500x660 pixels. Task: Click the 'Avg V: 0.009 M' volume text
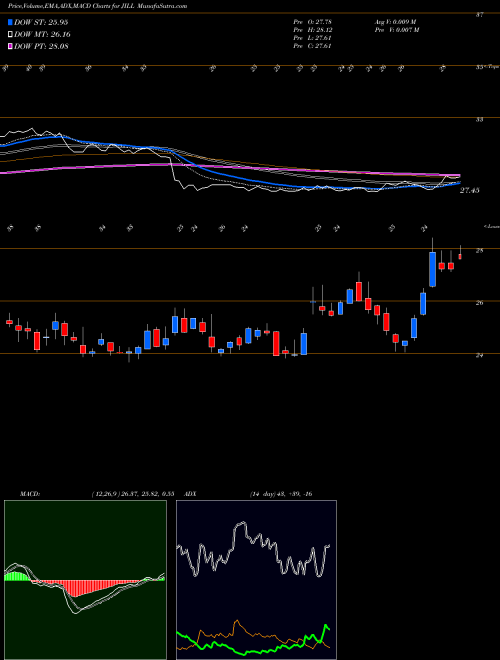click(397, 21)
